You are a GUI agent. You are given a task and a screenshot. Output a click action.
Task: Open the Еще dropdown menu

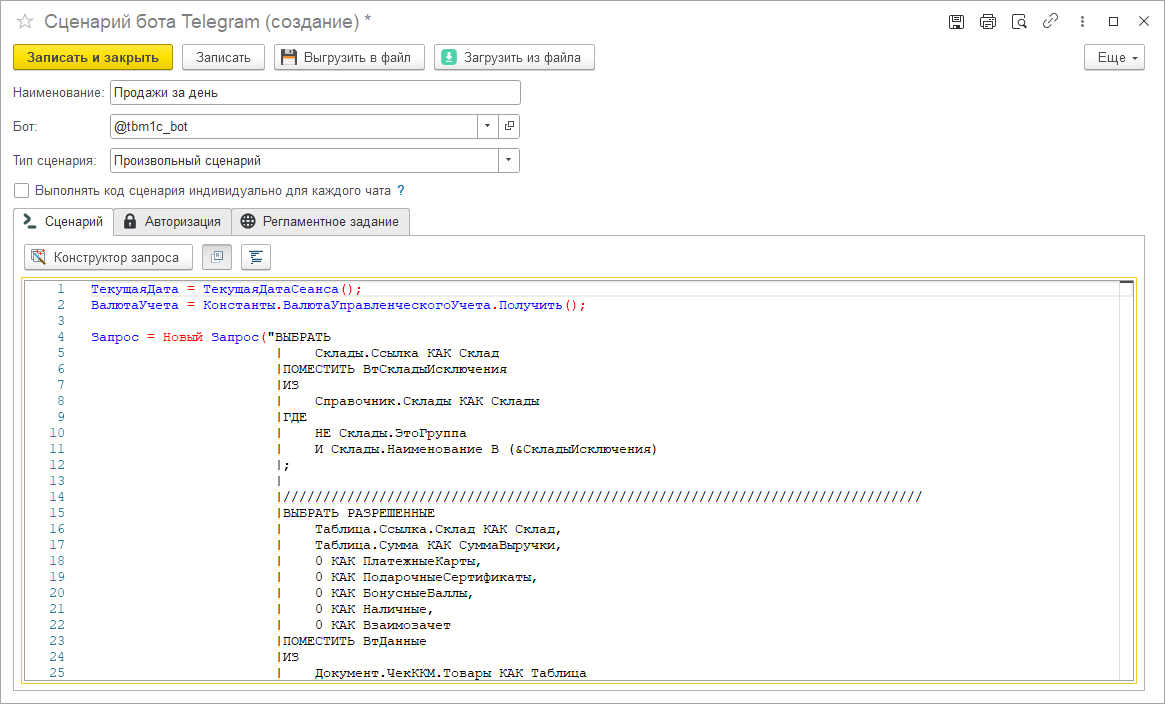click(1114, 57)
